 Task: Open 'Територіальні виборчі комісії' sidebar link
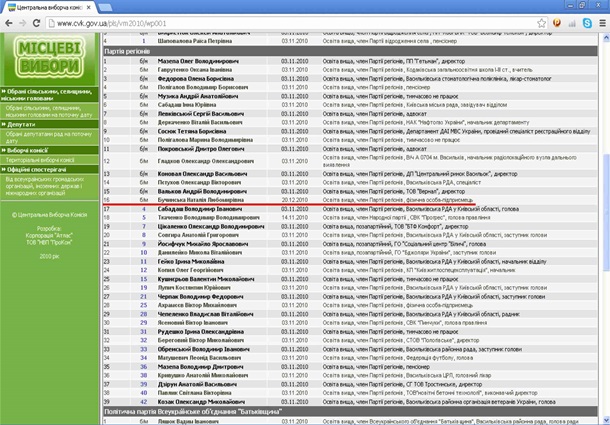(43, 159)
